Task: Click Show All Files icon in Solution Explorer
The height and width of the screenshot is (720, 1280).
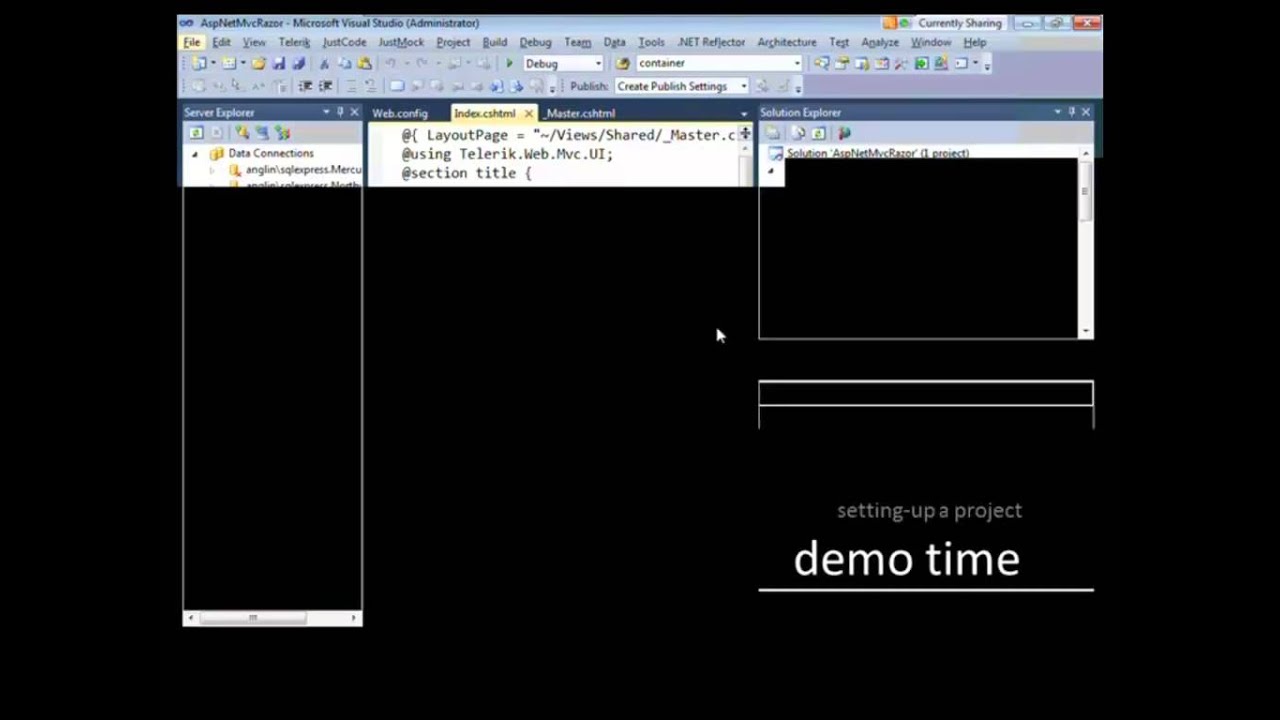Action: (x=798, y=132)
